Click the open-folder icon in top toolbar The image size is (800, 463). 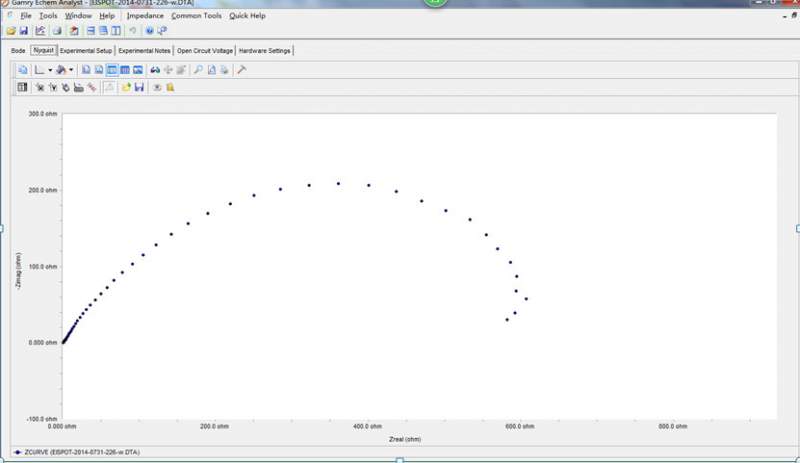point(11,31)
